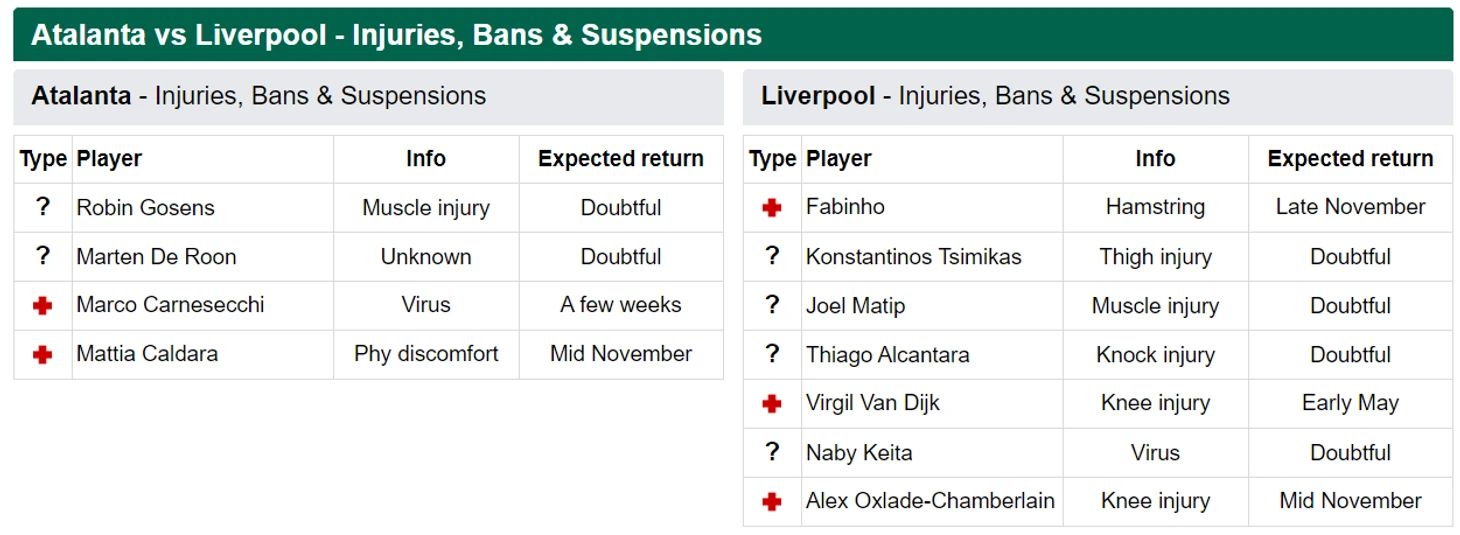Click the question mark beside Robin Gosens
1460x535 pixels.
click(42, 207)
